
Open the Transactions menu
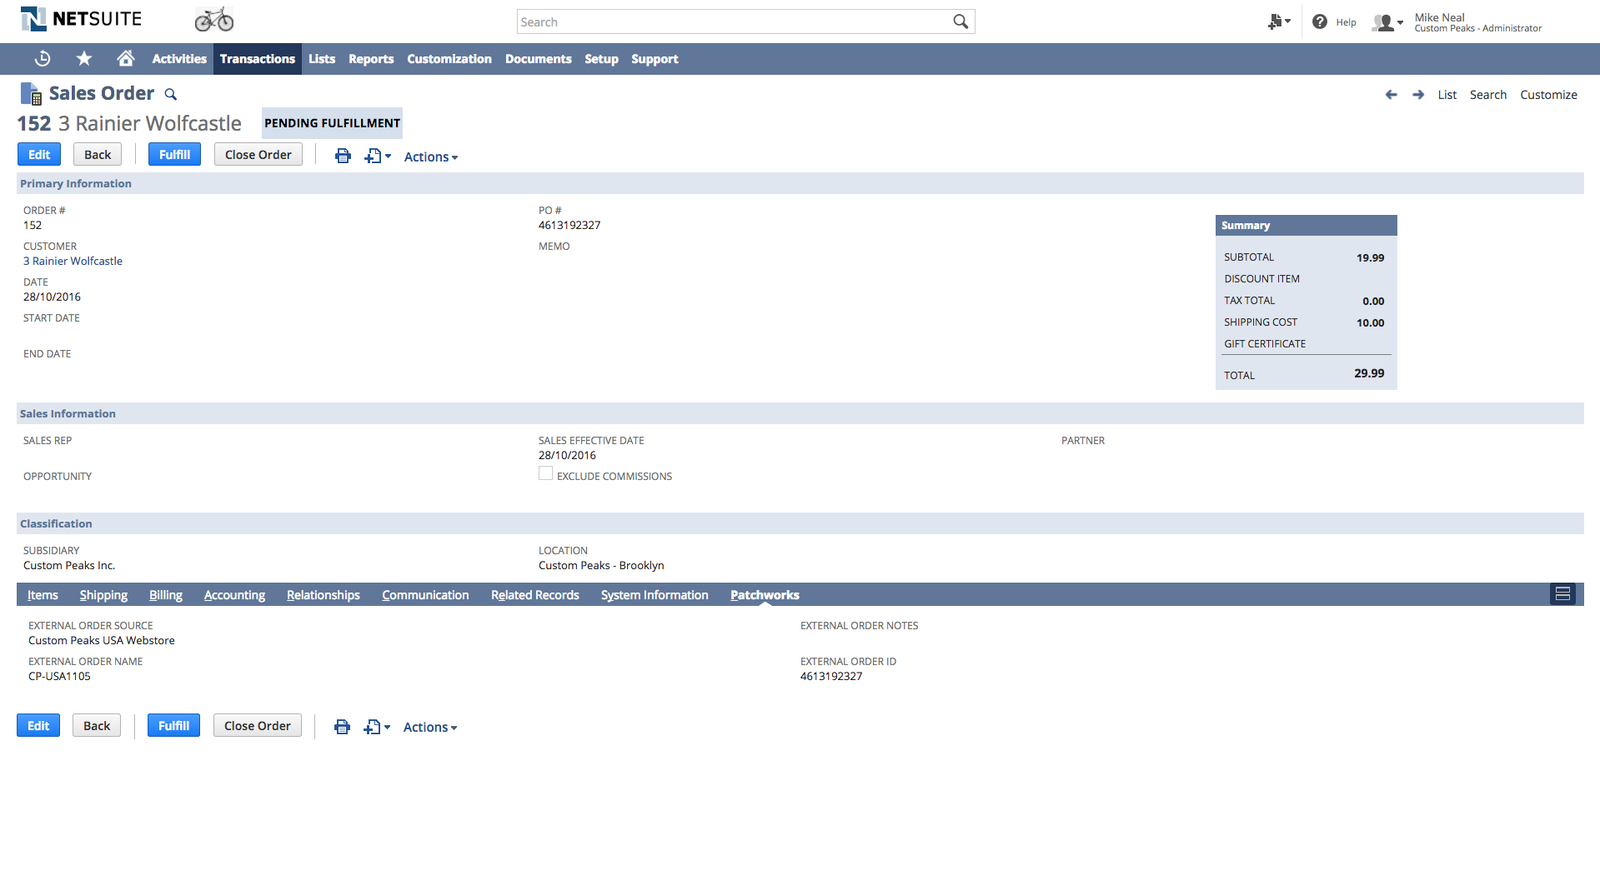pyautogui.click(x=257, y=59)
